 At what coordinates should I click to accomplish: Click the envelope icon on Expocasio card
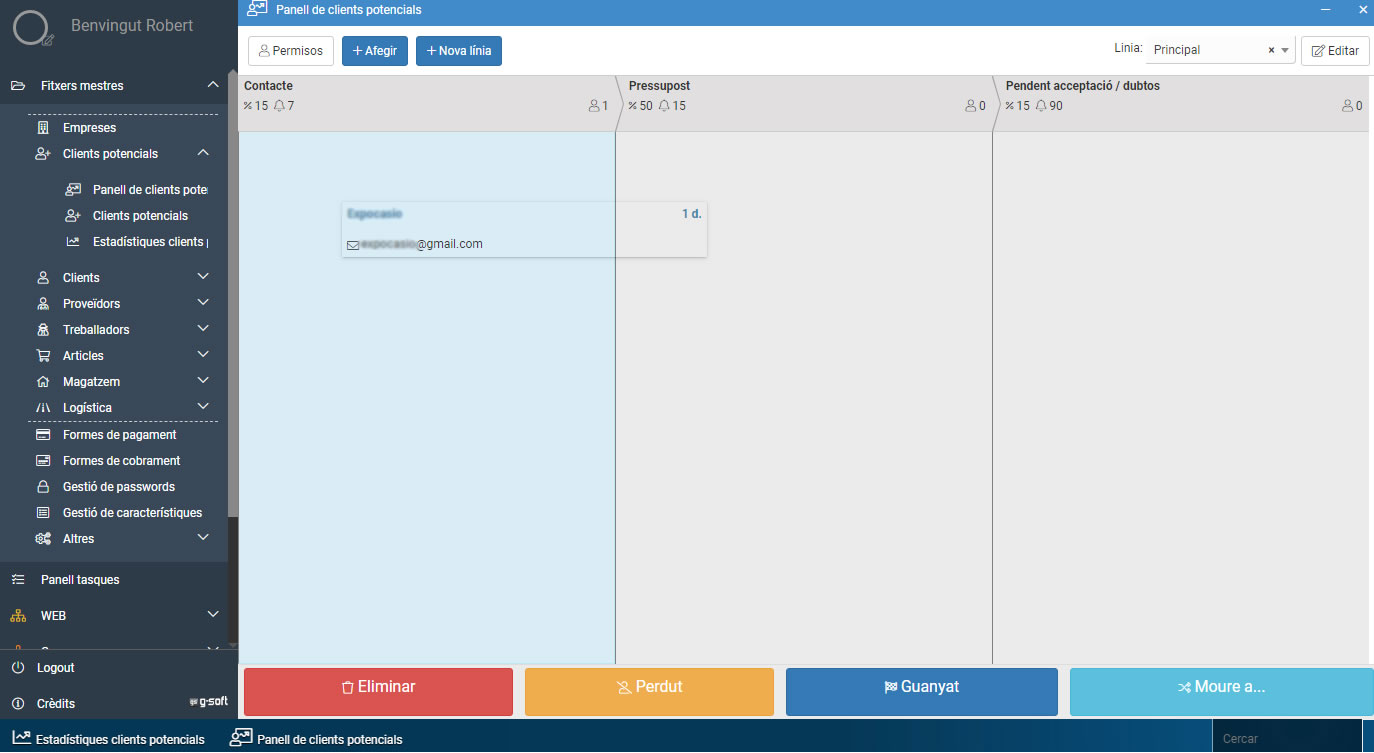(x=353, y=245)
